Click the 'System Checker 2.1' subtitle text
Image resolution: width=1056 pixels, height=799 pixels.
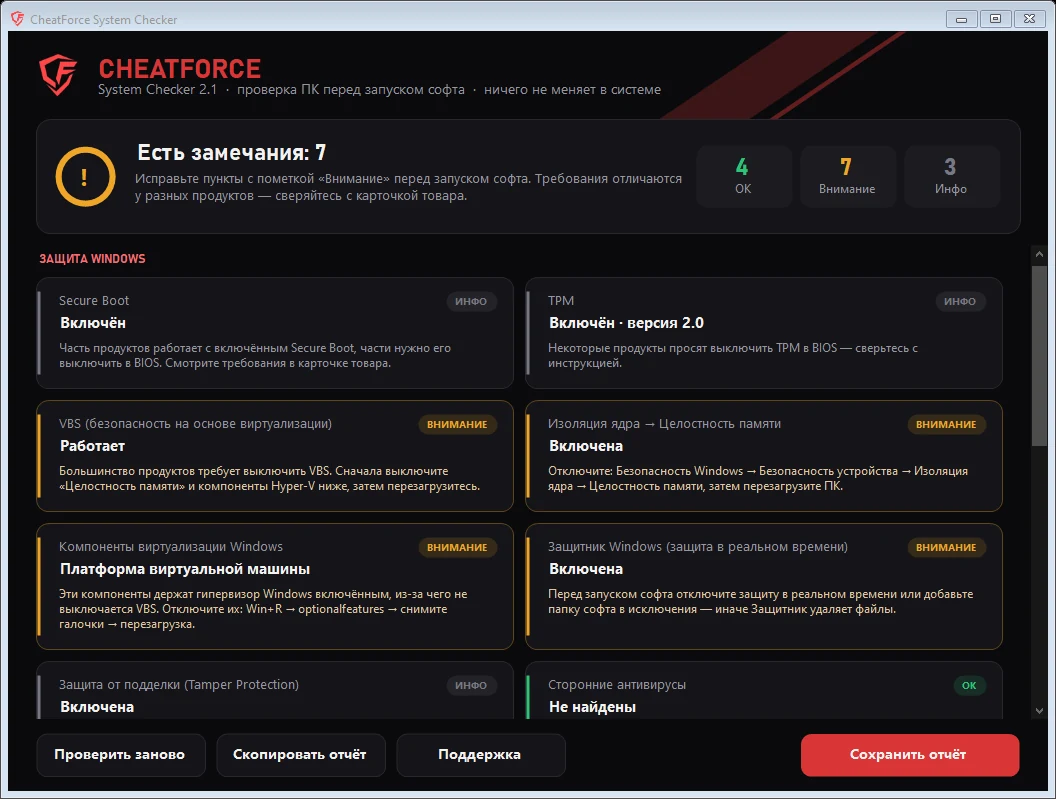tap(158, 90)
